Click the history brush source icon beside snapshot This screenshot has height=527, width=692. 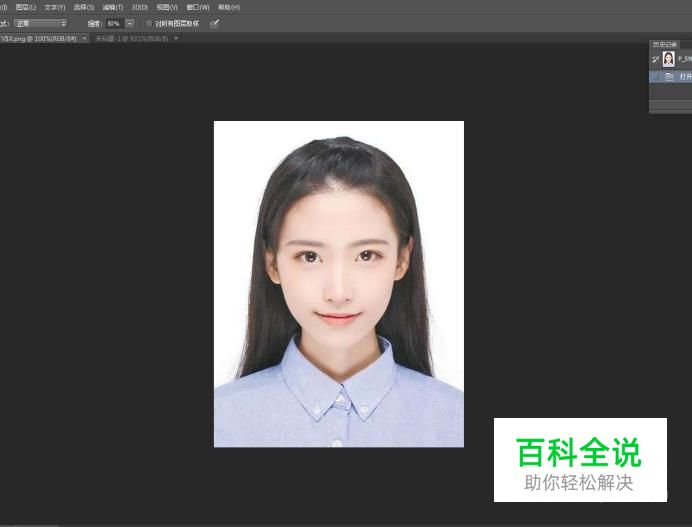pos(655,59)
